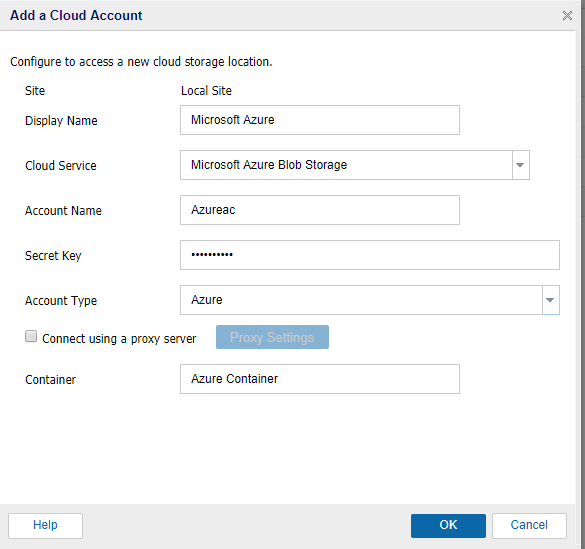
Task: Confirm the cloud account with OK
Action: [x=448, y=526]
